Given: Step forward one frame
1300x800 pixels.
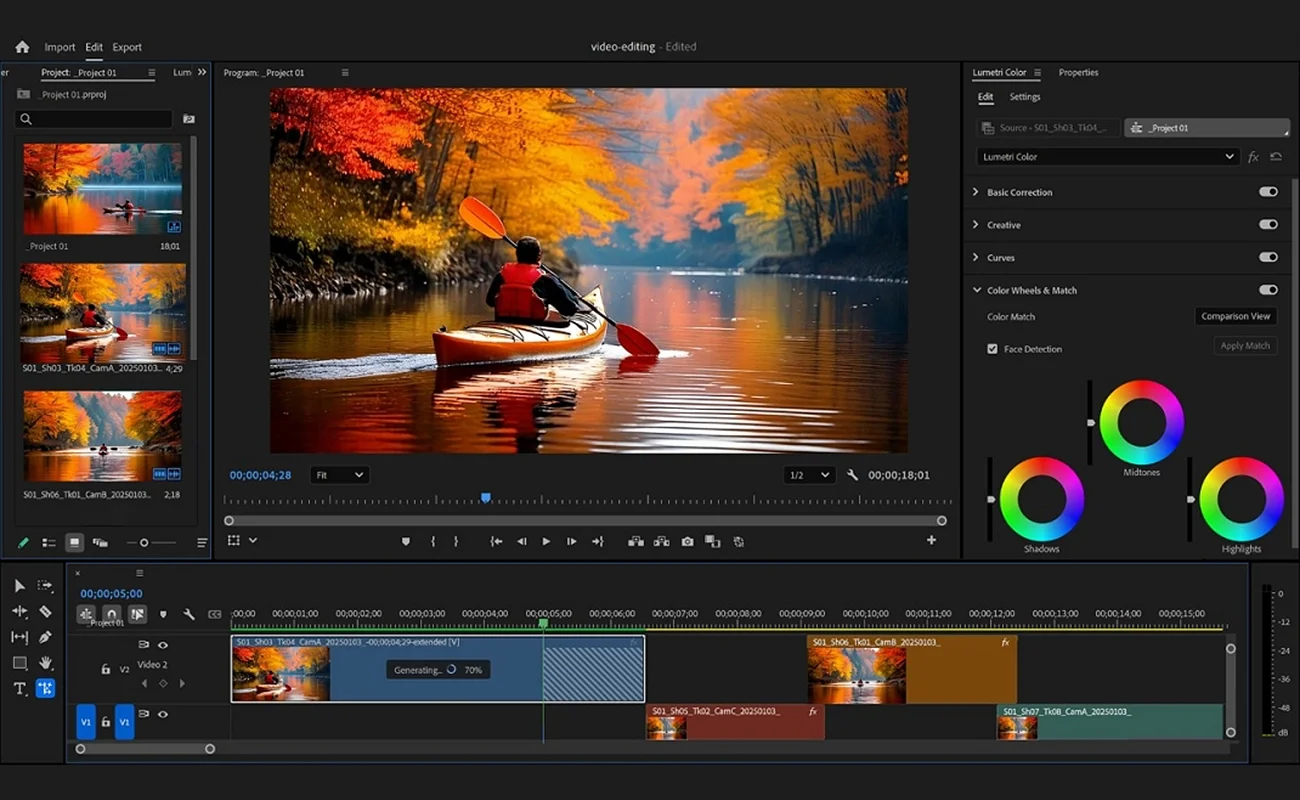Looking at the screenshot, I should pos(572,541).
